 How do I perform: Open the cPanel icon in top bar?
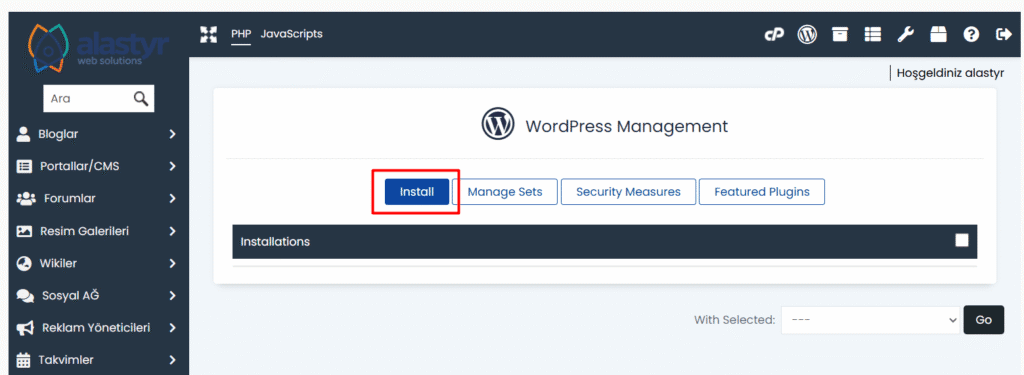coord(774,35)
